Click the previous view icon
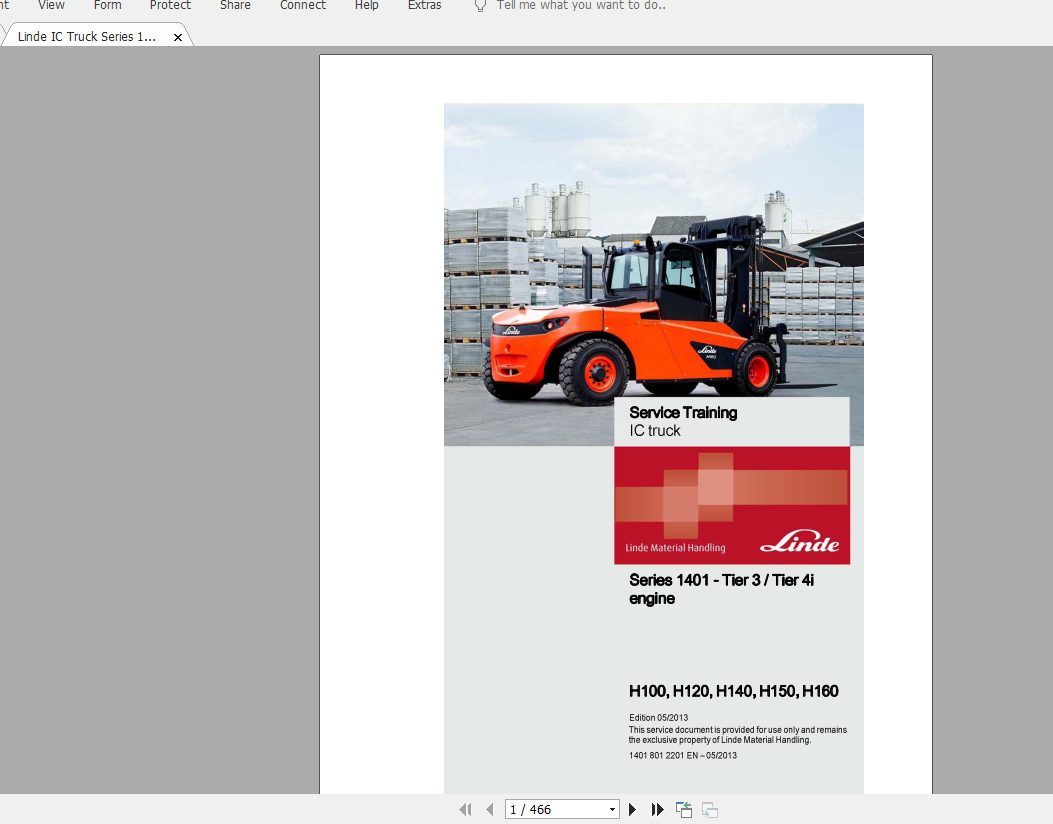 point(684,809)
